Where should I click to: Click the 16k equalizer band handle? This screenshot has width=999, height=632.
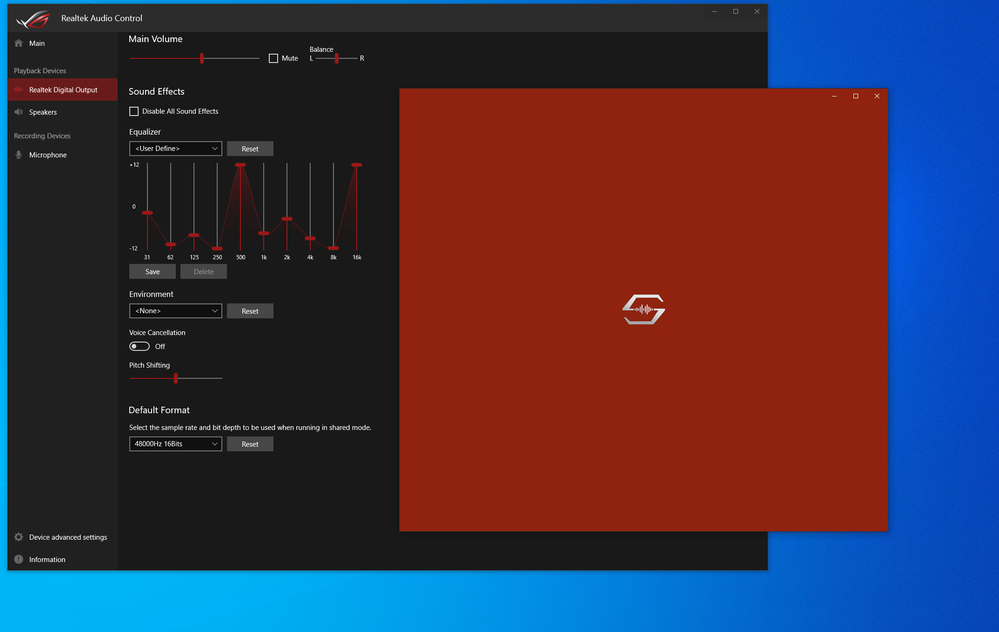357,165
